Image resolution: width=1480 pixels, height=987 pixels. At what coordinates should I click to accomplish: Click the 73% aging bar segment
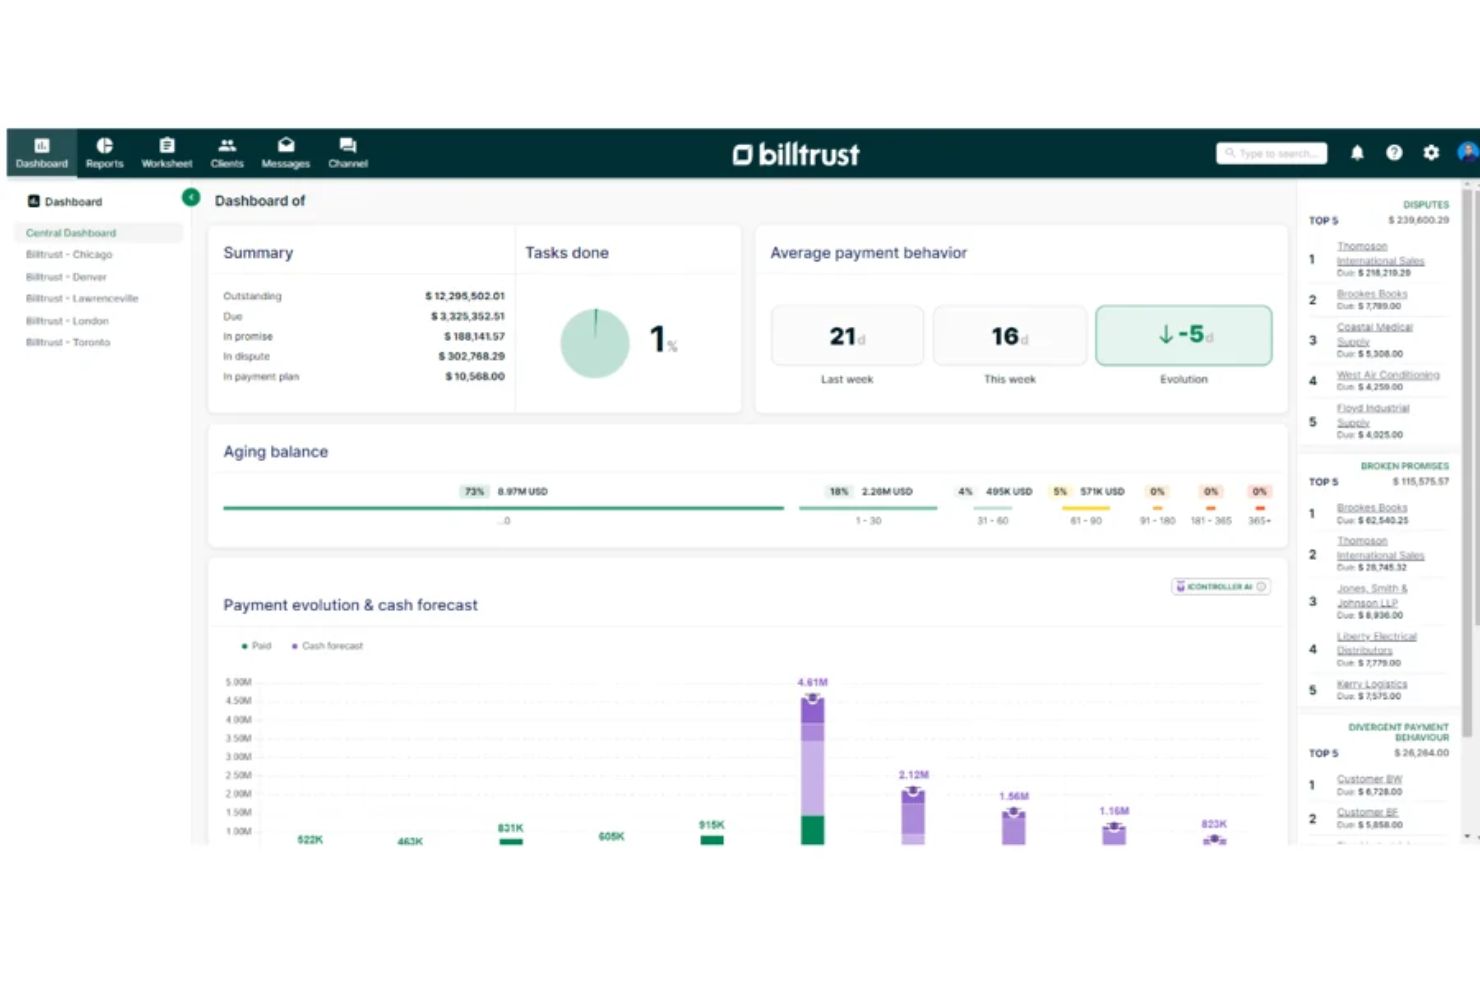503,508
